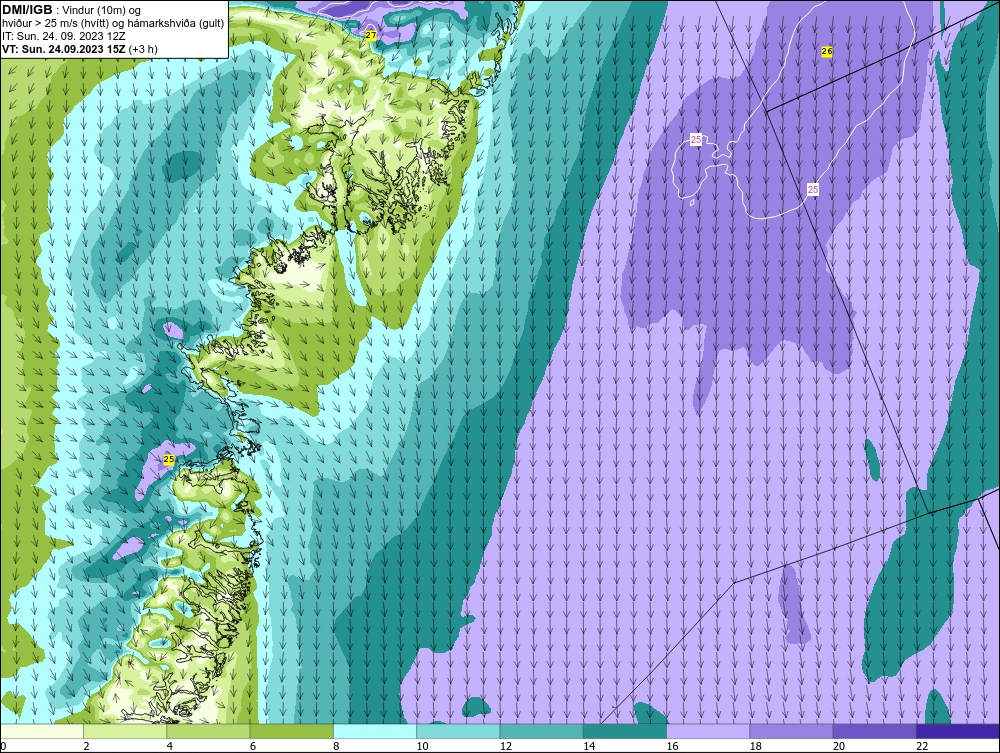The width and height of the screenshot is (1000, 753).
Task: Click the yellow "25" max gust marker
Action: 168,459
